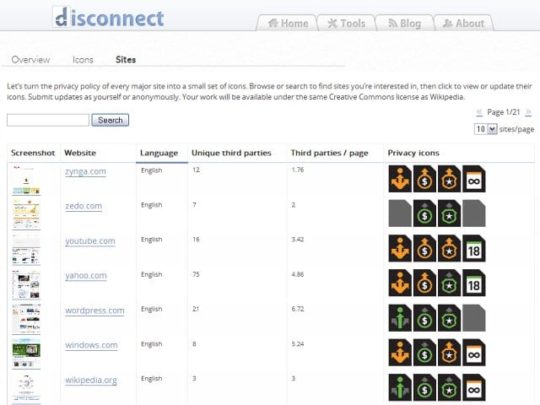Image resolution: width=540 pixels, height=405 pixels.
Task: Select the Sites sub-tab
Action: (x=125, y=60)
